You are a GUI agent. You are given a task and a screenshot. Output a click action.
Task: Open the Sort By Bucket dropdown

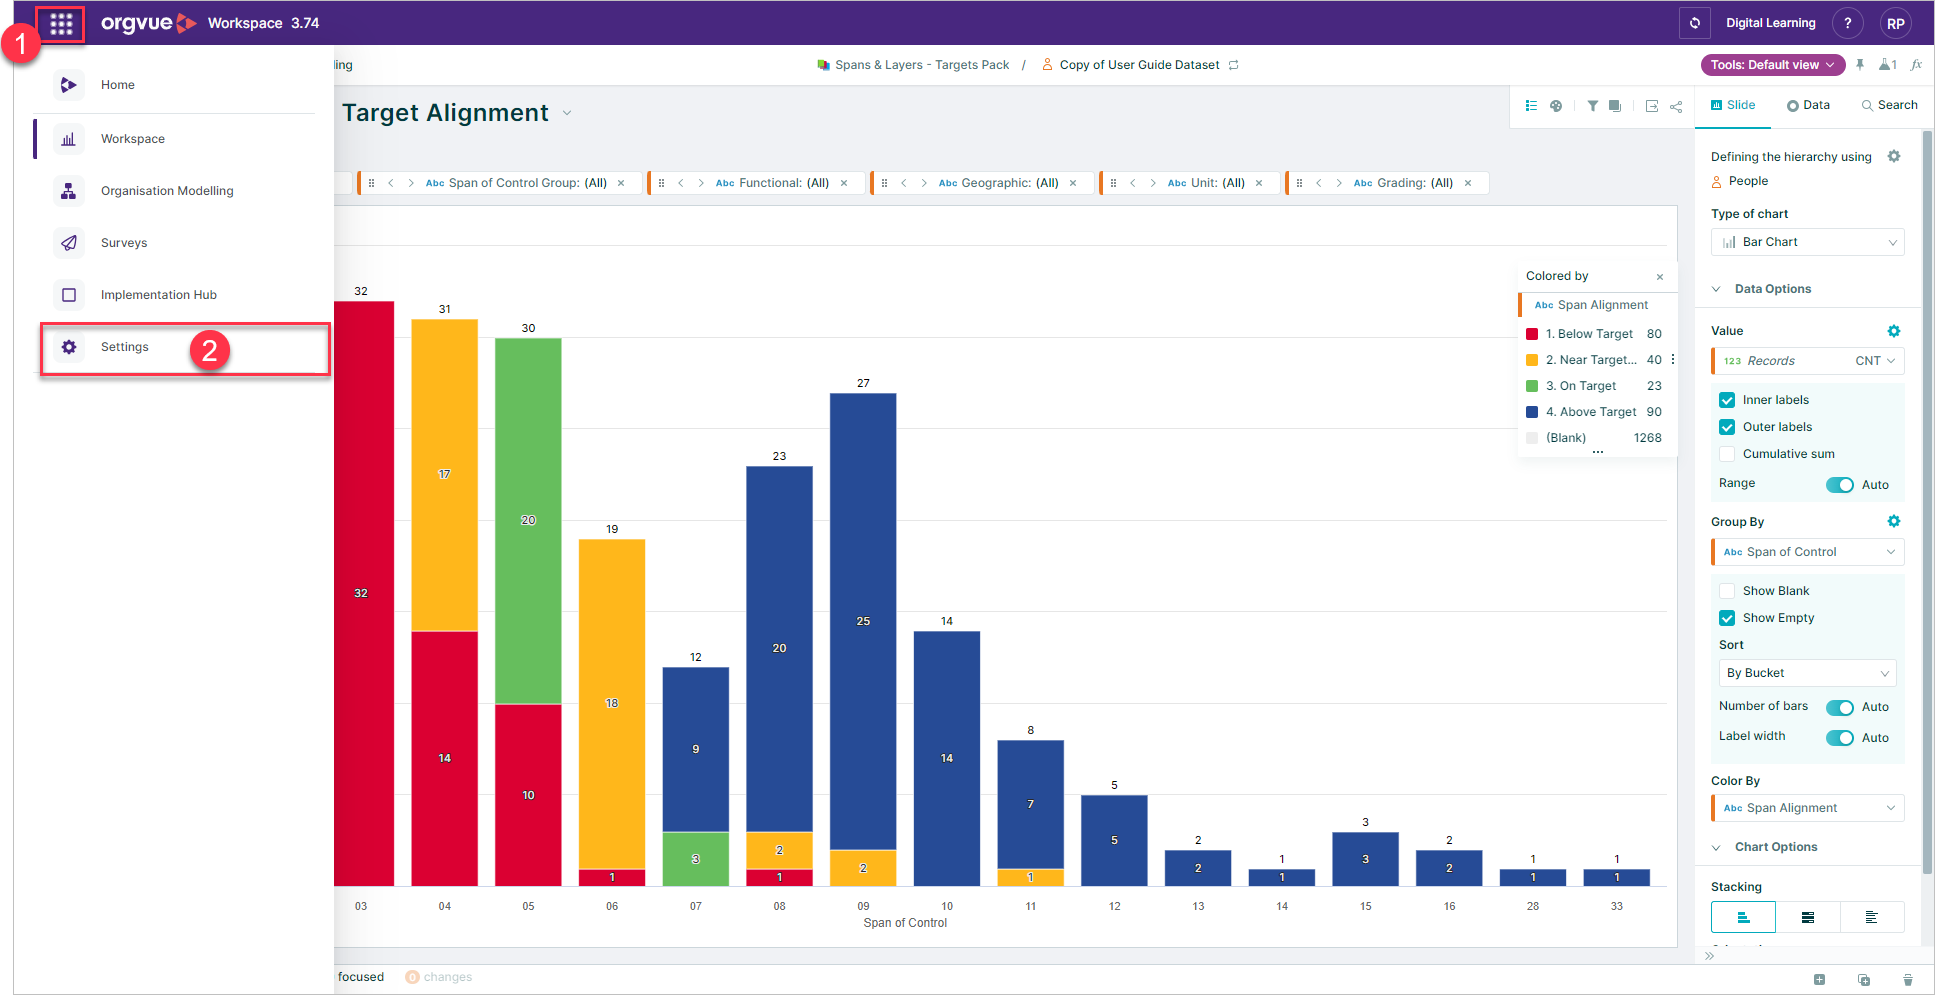point(1808,673)
